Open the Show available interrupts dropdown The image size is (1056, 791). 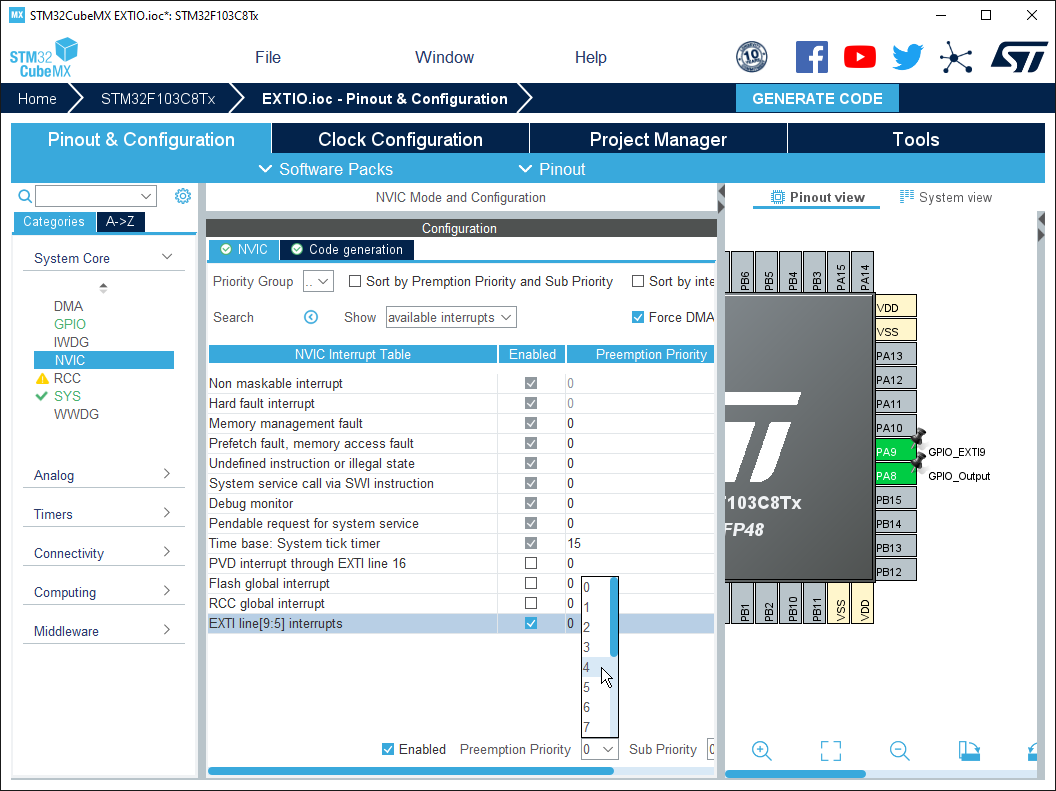tap(451, 317)
